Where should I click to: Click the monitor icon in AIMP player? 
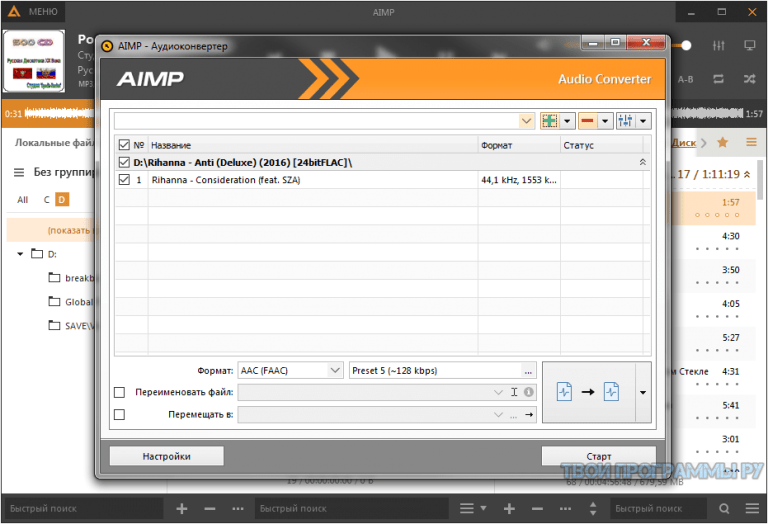pyautogui.click(x=749, y=46)
